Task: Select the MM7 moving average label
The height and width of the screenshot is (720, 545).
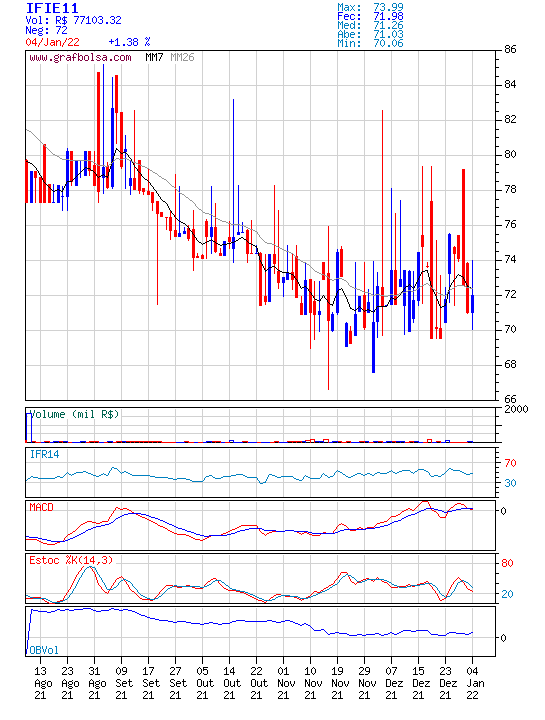Action: tap(154, 57)
